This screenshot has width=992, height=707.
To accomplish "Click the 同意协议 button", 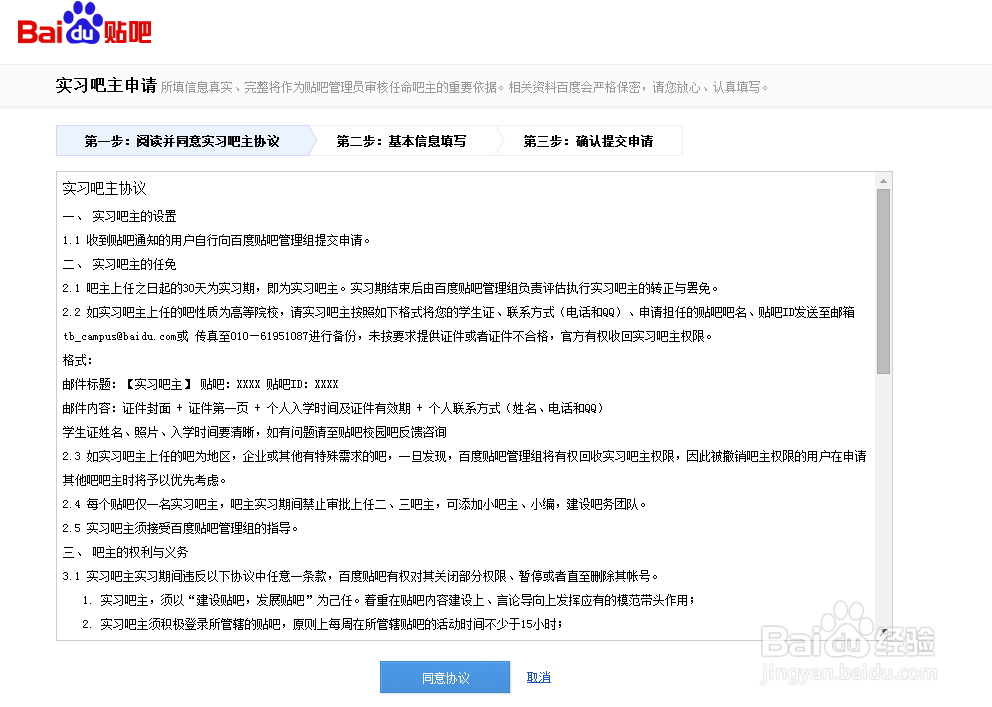I will (x=444, y=677).
